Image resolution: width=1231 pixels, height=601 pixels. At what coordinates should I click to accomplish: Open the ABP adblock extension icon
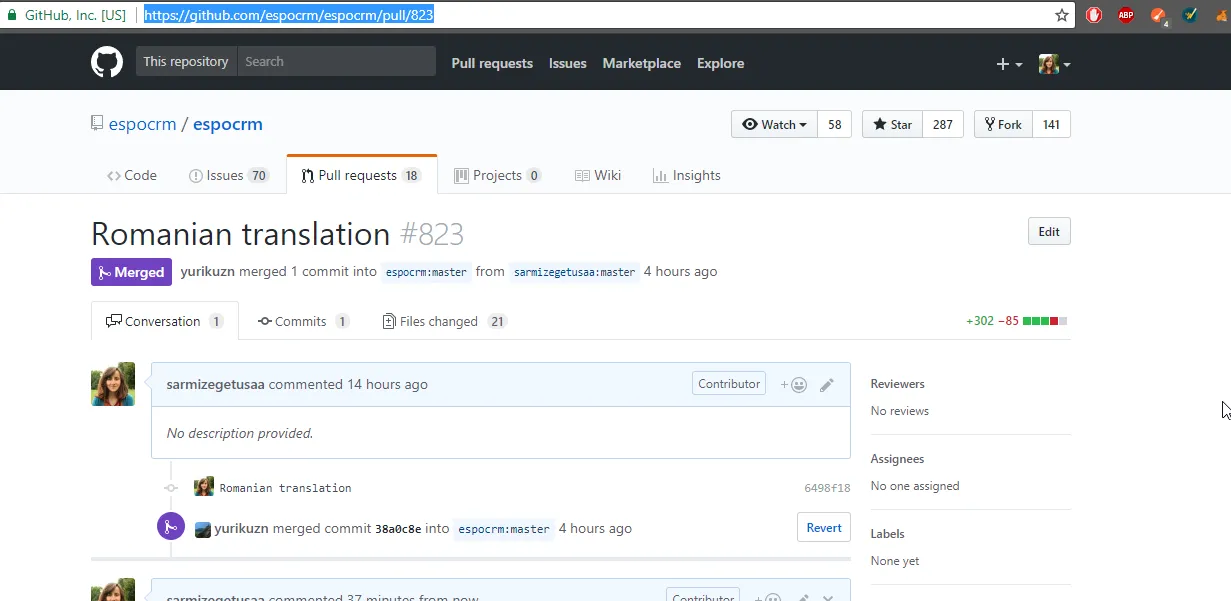click(1126, 15)
